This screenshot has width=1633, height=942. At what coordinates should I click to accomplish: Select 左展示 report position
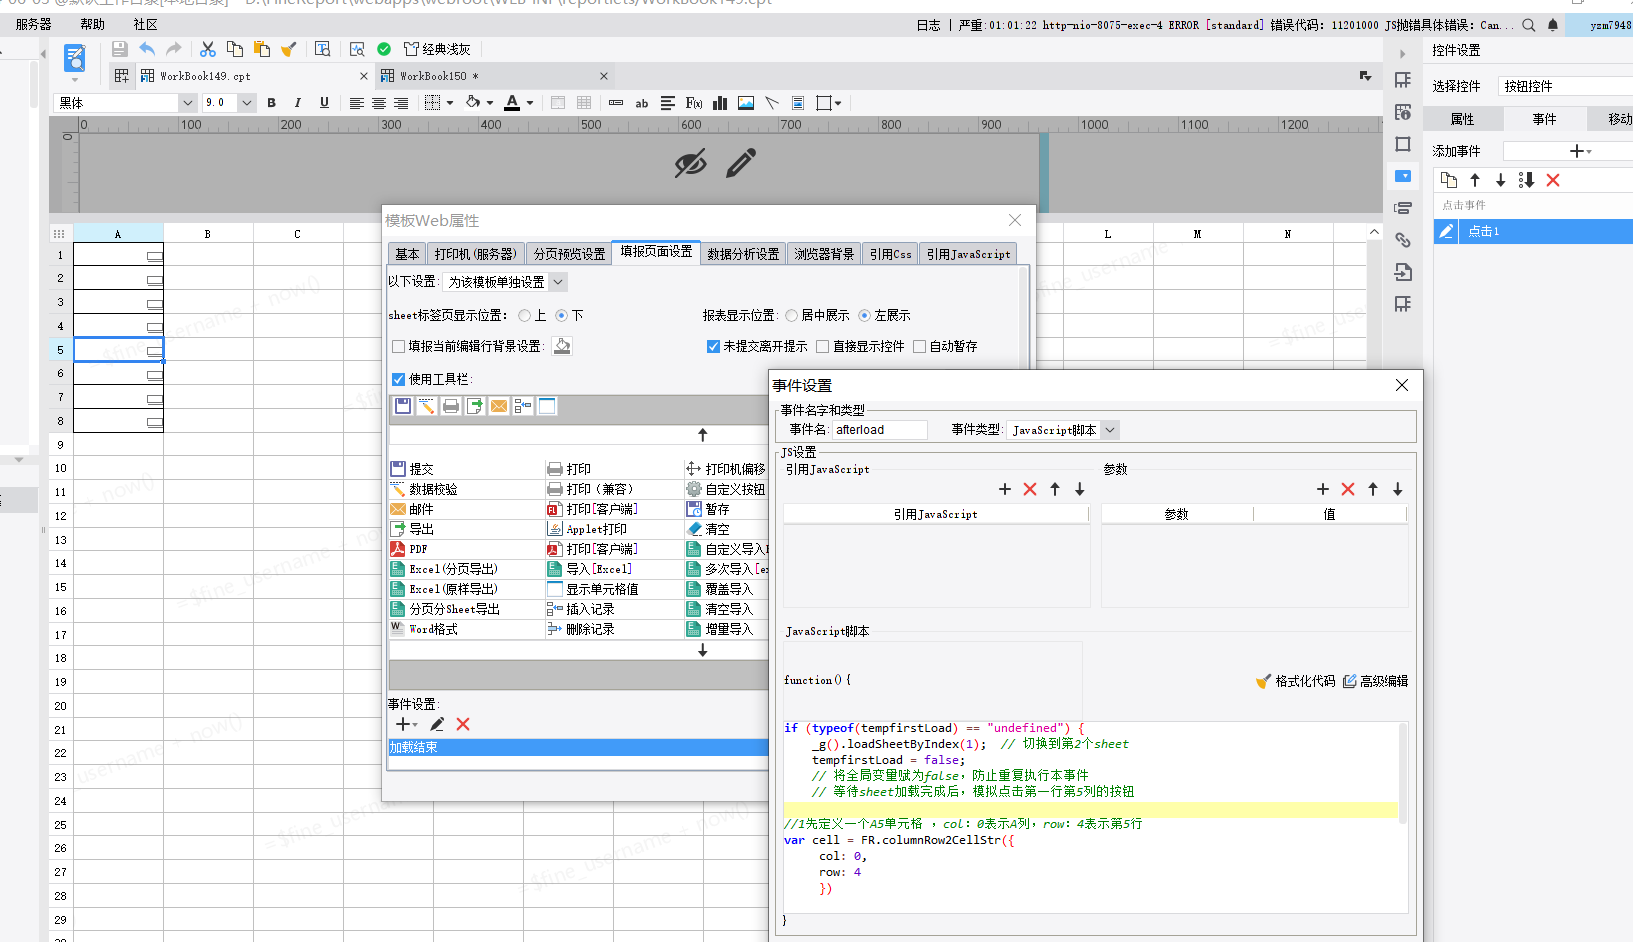(x=865, y=315)
